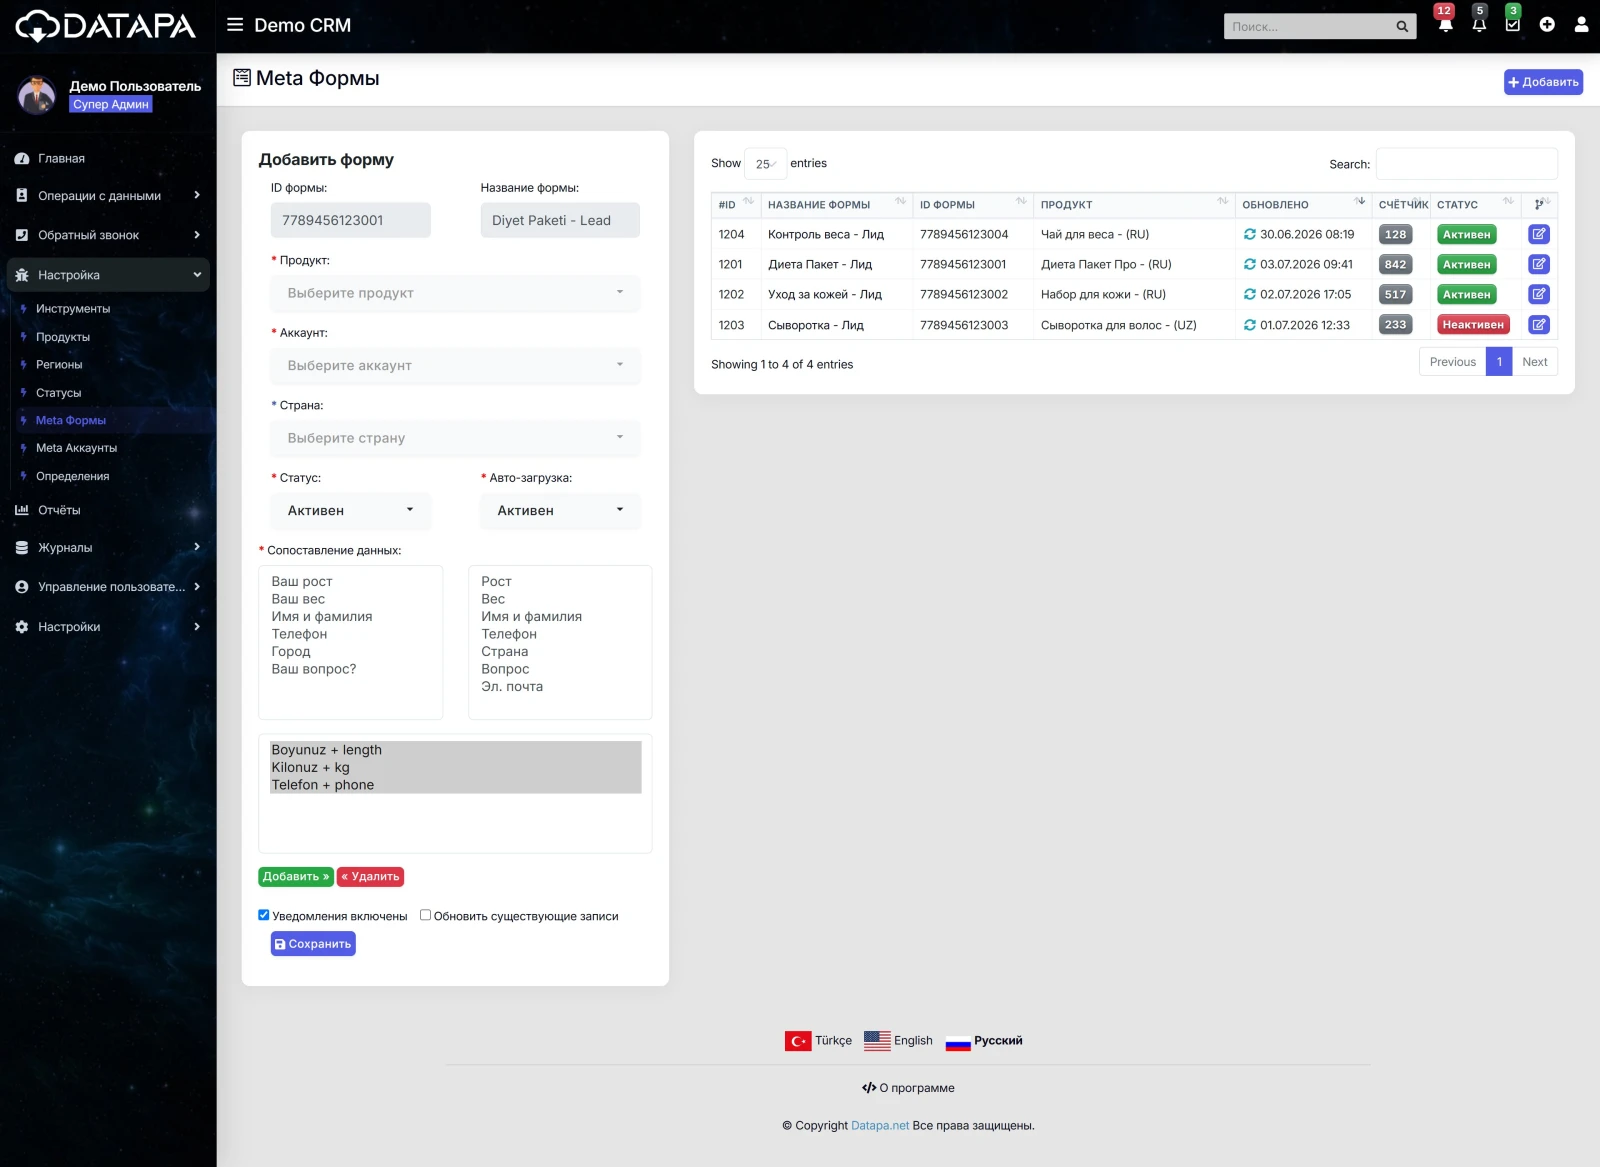Screen dimensions: 1600x1167
Task: Open Статусы submenu item
Action: 58,393
